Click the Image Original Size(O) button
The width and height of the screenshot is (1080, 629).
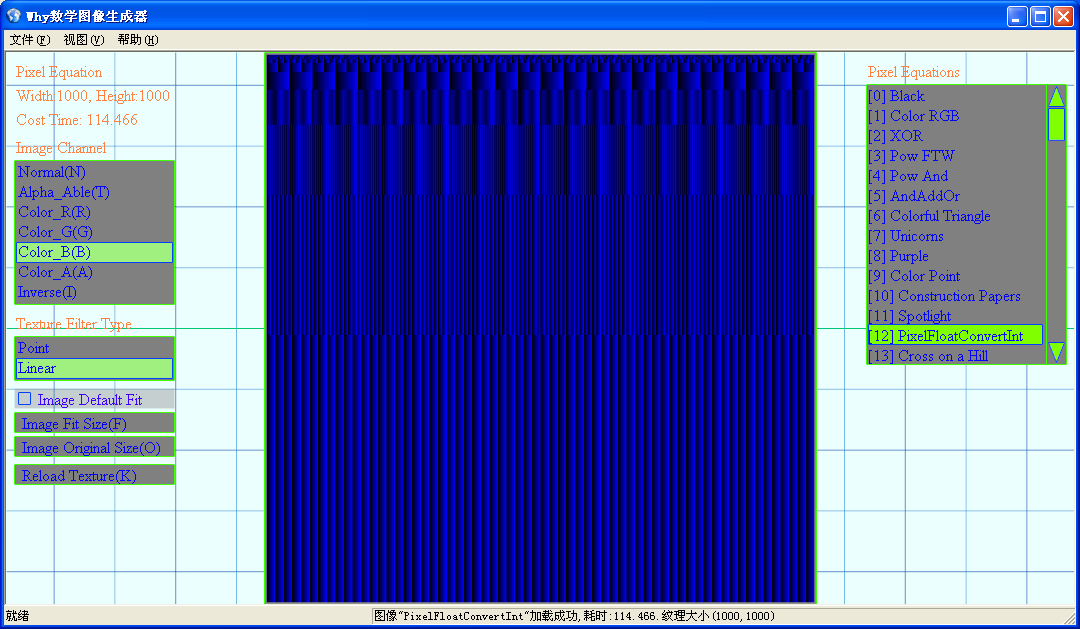(x=94, y=448)
